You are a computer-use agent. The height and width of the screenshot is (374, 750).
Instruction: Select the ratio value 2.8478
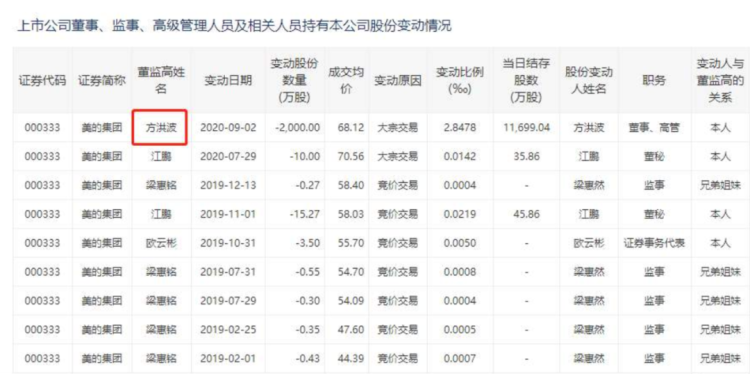pyautogui.click(x=460, y=128)
